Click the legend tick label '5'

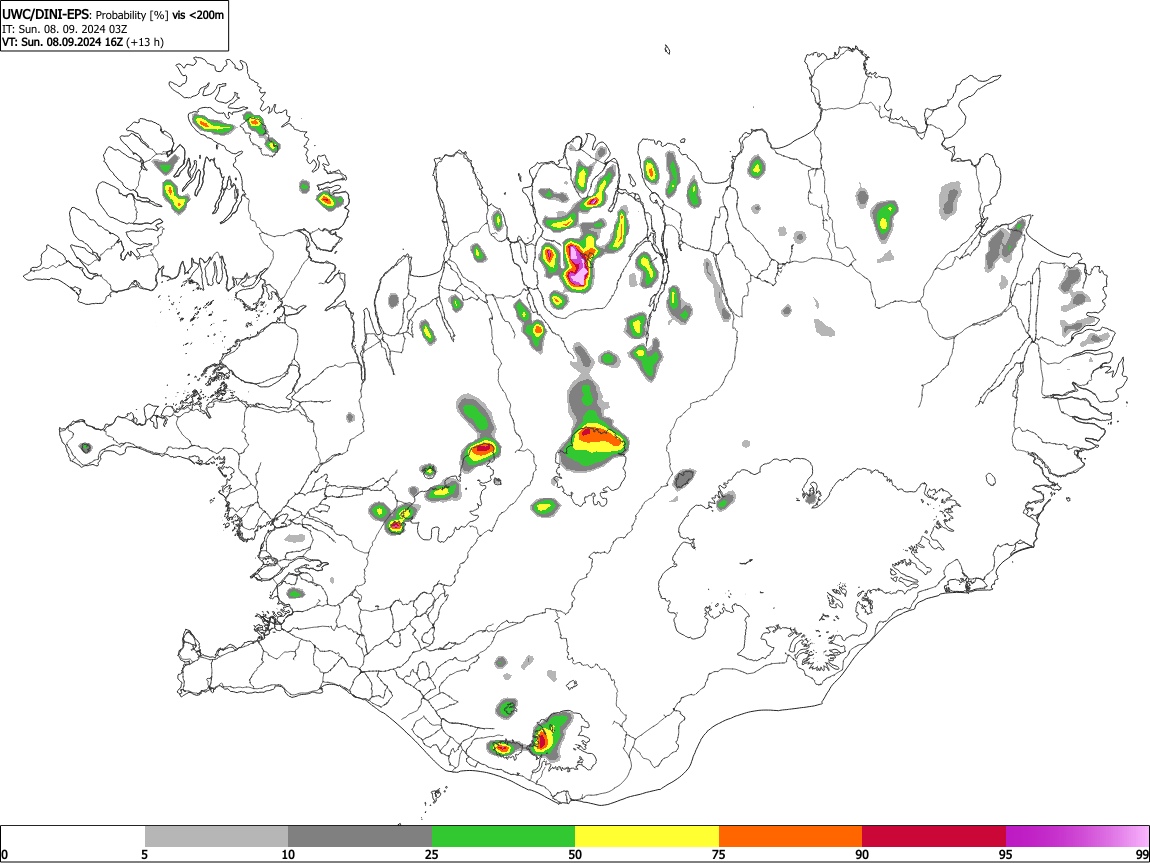pyautogui.click(x=144, y=854)
